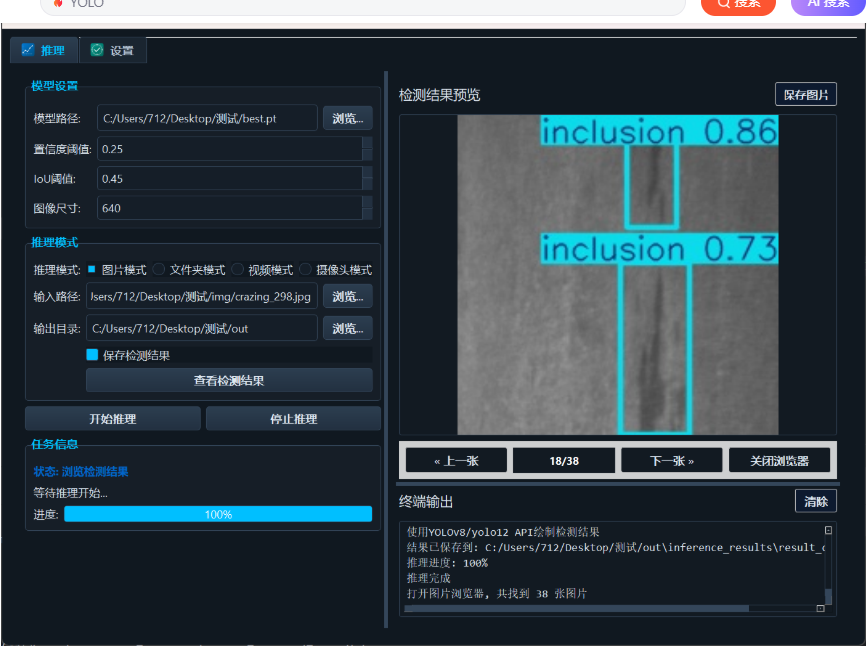Switch to the 设置 tab

[113, 47]
